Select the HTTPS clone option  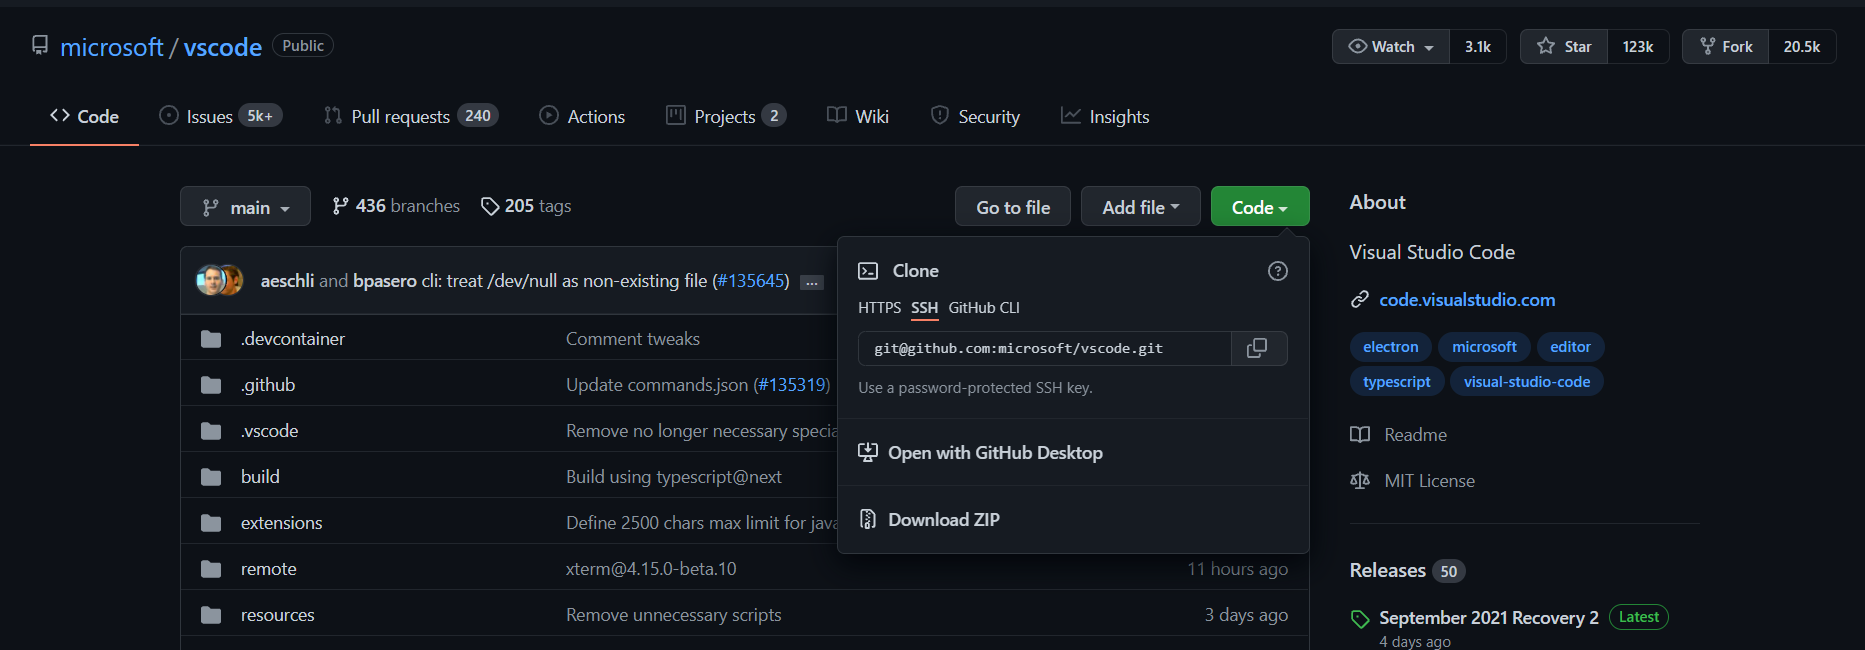(879, 308)
